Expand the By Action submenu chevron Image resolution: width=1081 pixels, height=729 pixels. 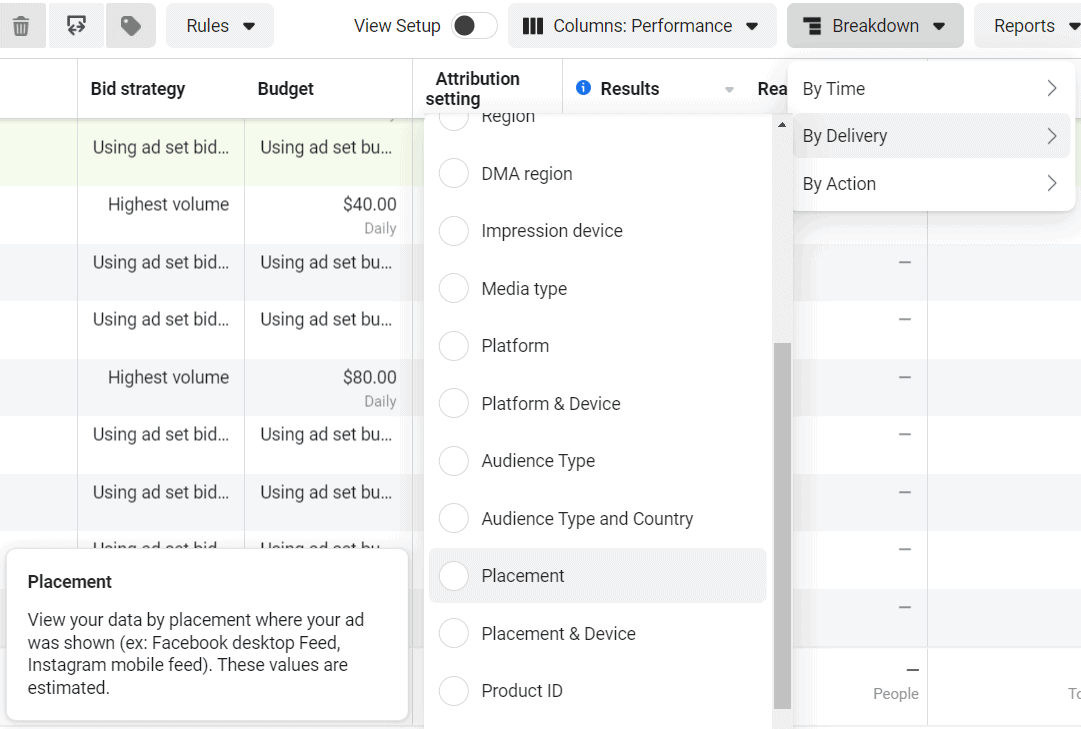pyautogui.click(x=1052, y=184)
